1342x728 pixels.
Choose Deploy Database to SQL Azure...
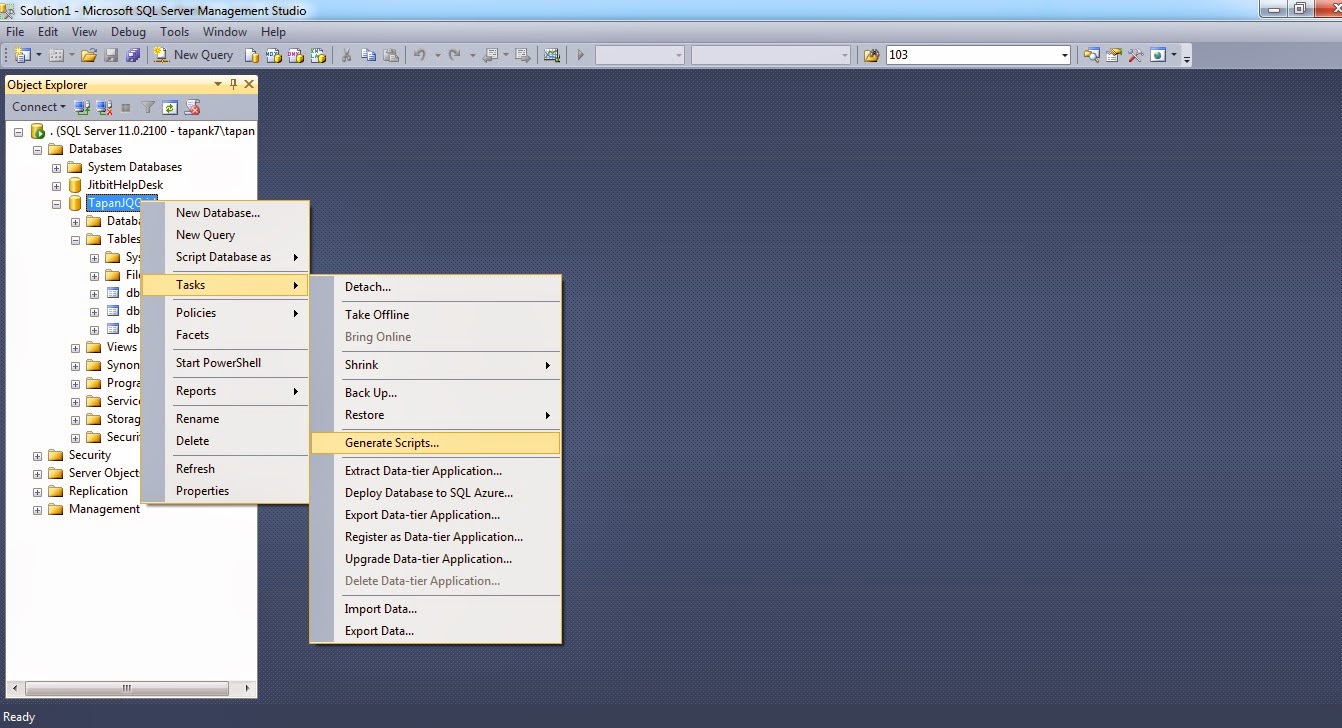[436, 493]
